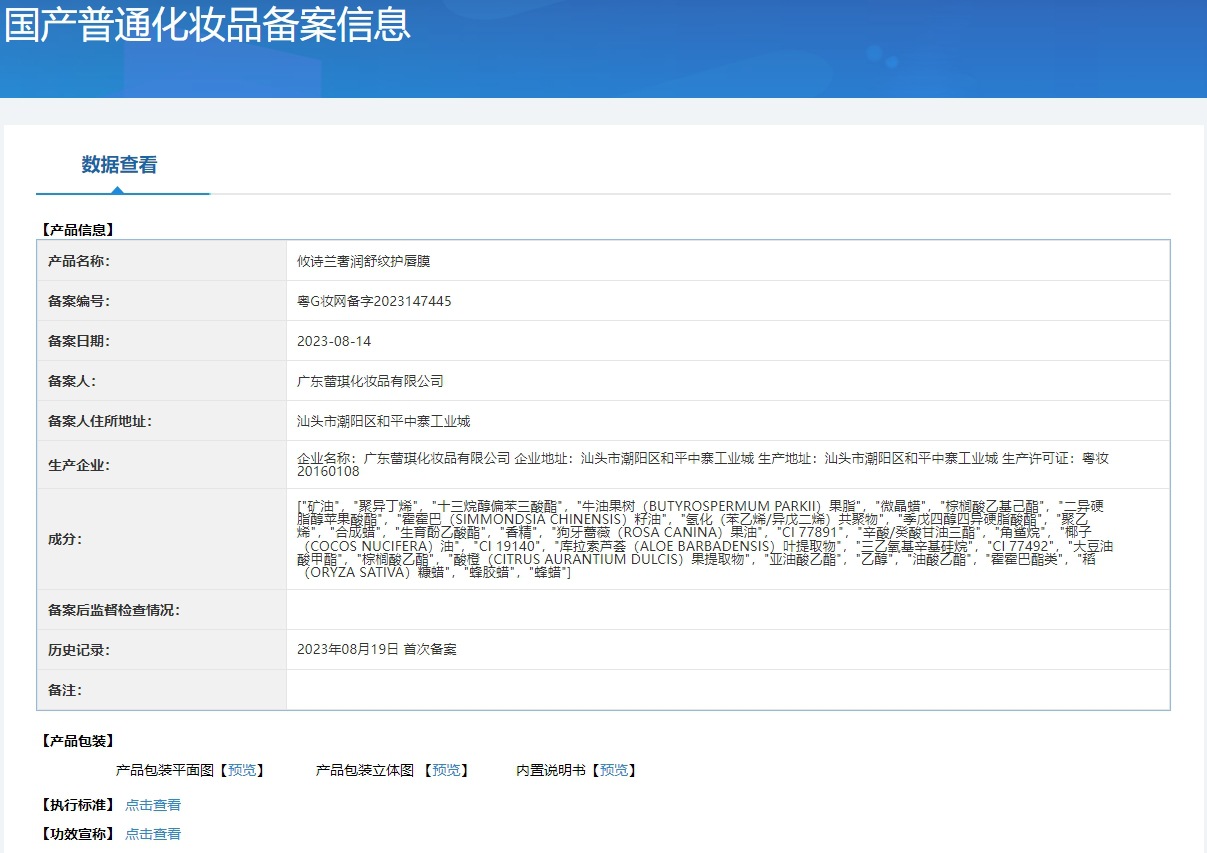Click the 【产品信息】 section heading
The width and height of the screenshot is (1207, 853).
pos(78,229)
